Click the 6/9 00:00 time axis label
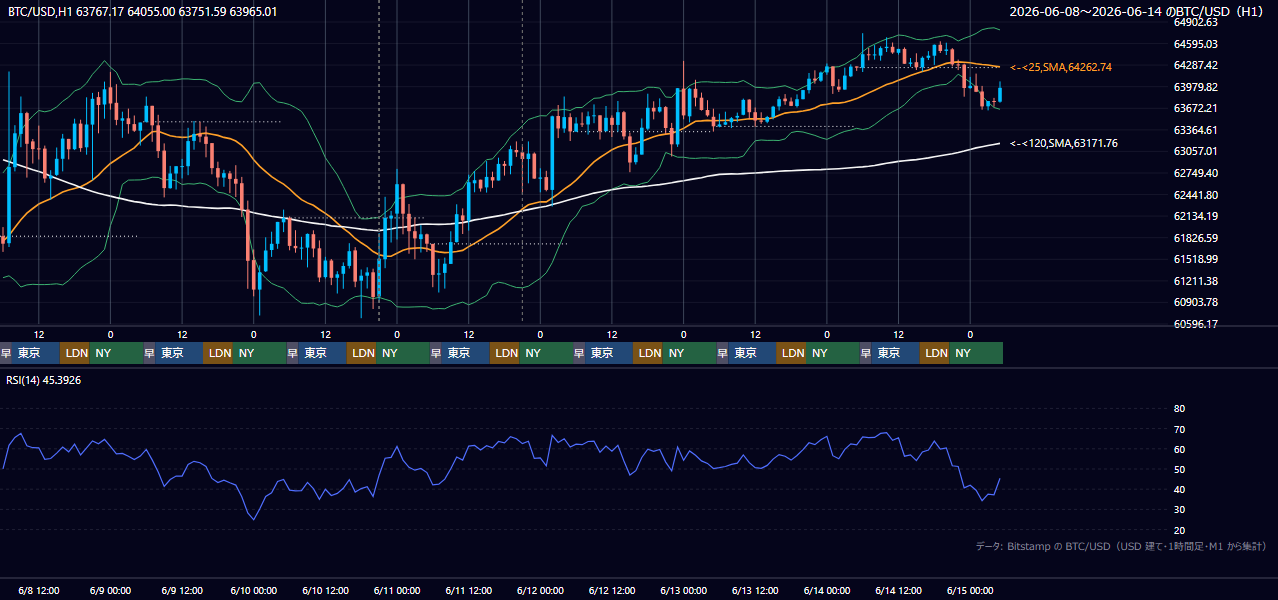 pyautogui.click(x=110, y=590)
